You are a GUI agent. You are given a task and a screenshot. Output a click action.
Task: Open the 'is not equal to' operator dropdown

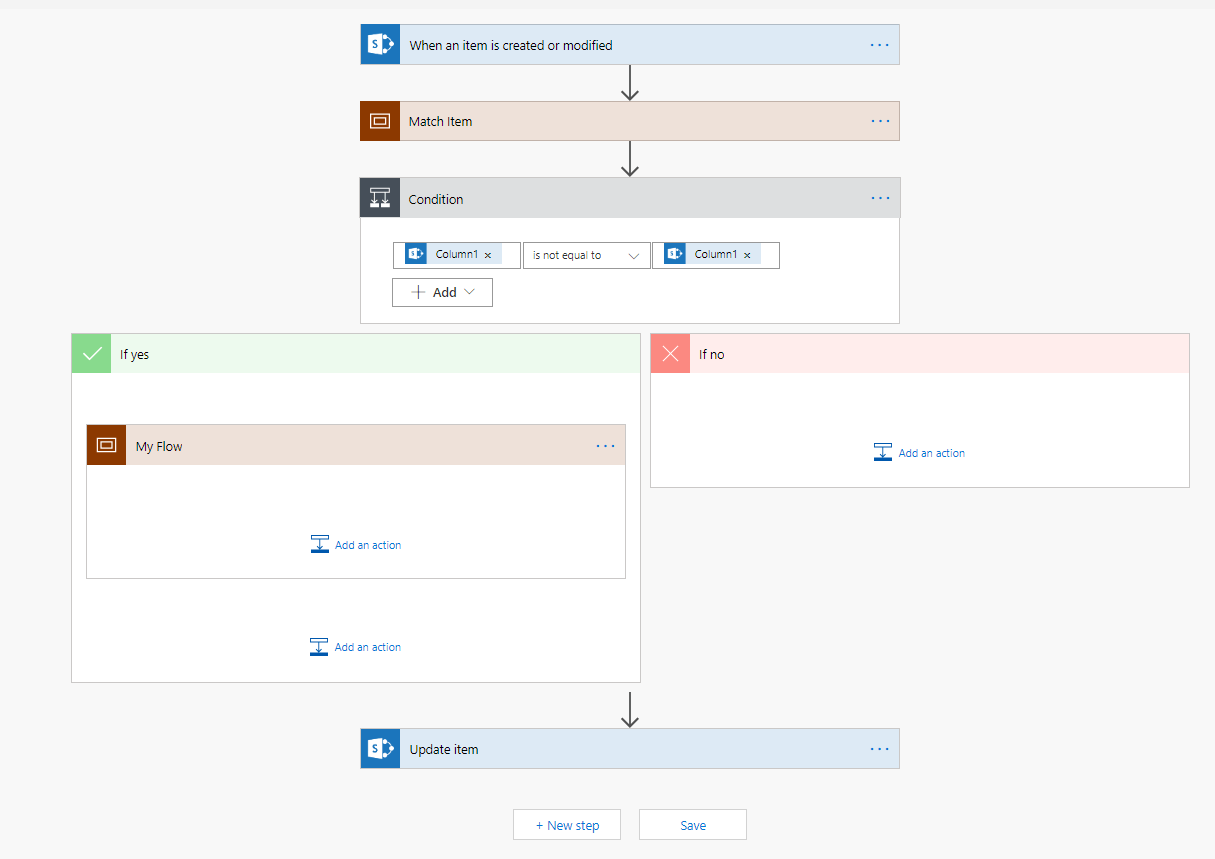pyautogui.click(x=586, y=255)
